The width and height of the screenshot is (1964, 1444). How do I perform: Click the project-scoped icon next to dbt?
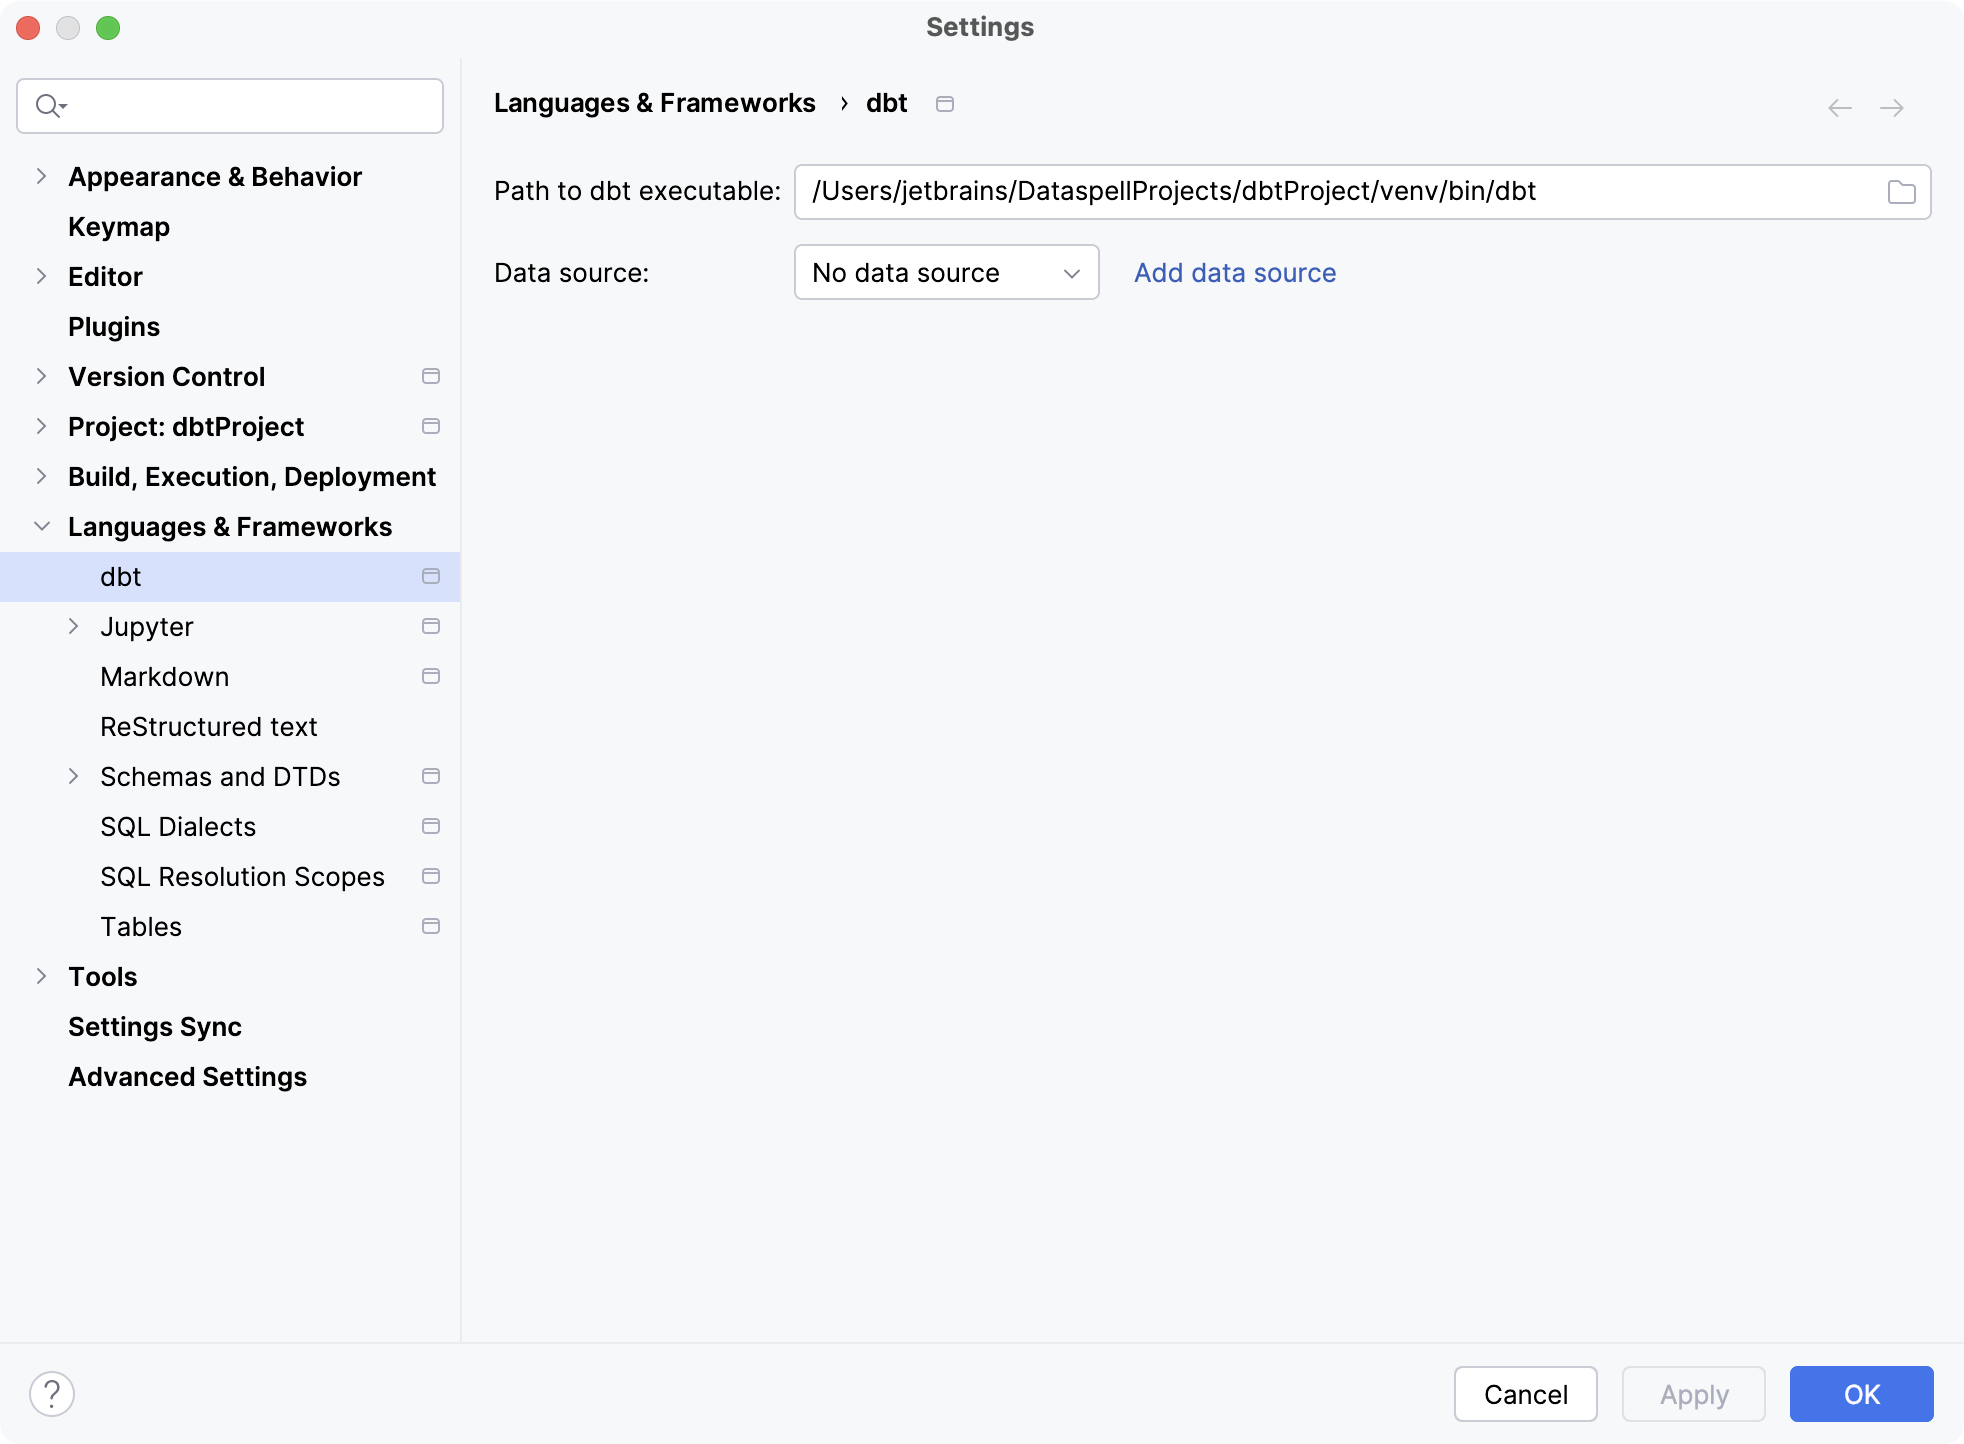click(x=432, y=576)
